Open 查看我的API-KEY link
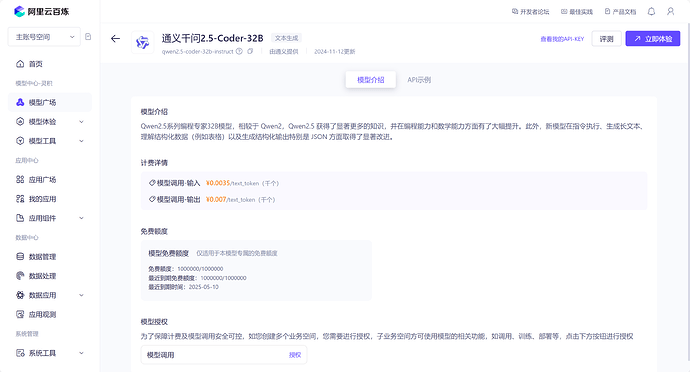 point(562,39)
